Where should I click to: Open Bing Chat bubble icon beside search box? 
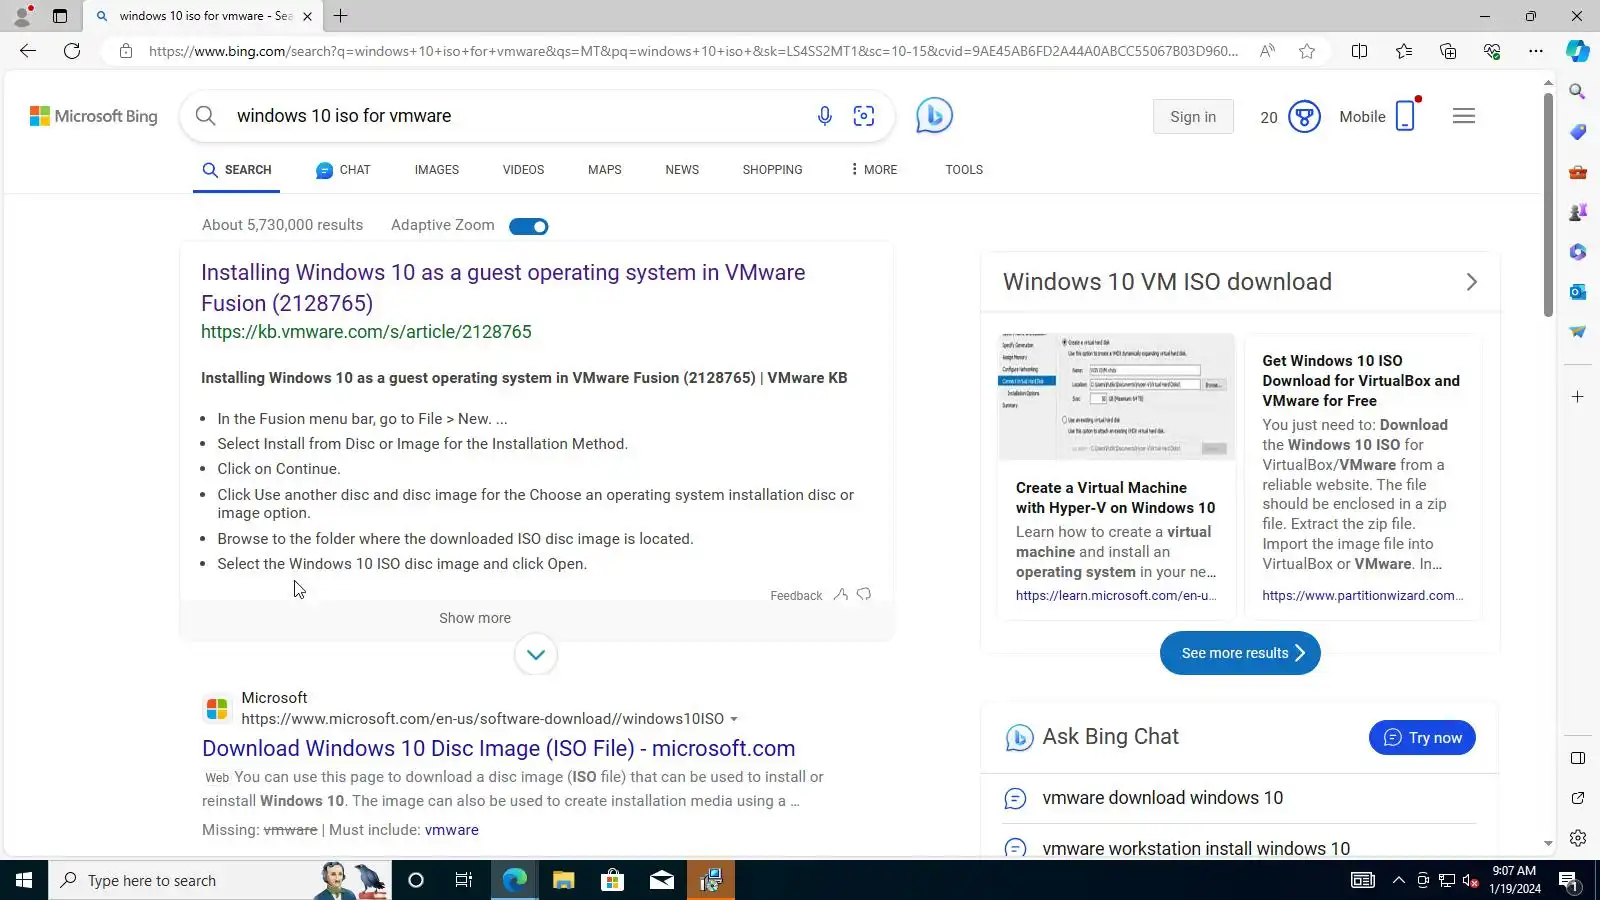pos(934,116)
